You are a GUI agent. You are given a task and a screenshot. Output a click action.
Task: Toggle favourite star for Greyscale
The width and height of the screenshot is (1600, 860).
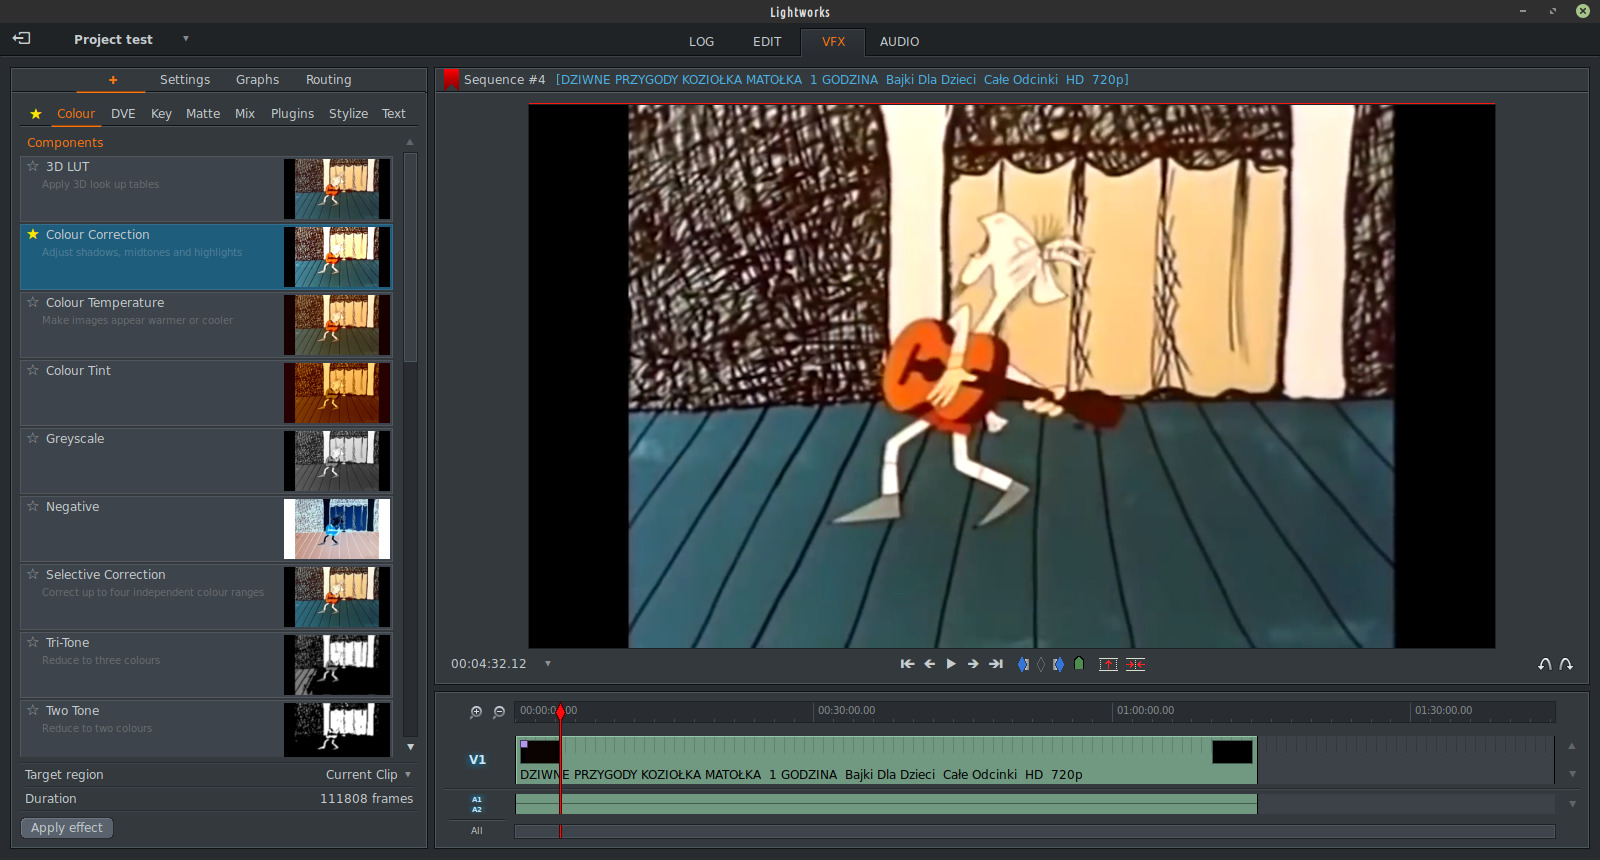click(x=33, y=438)
